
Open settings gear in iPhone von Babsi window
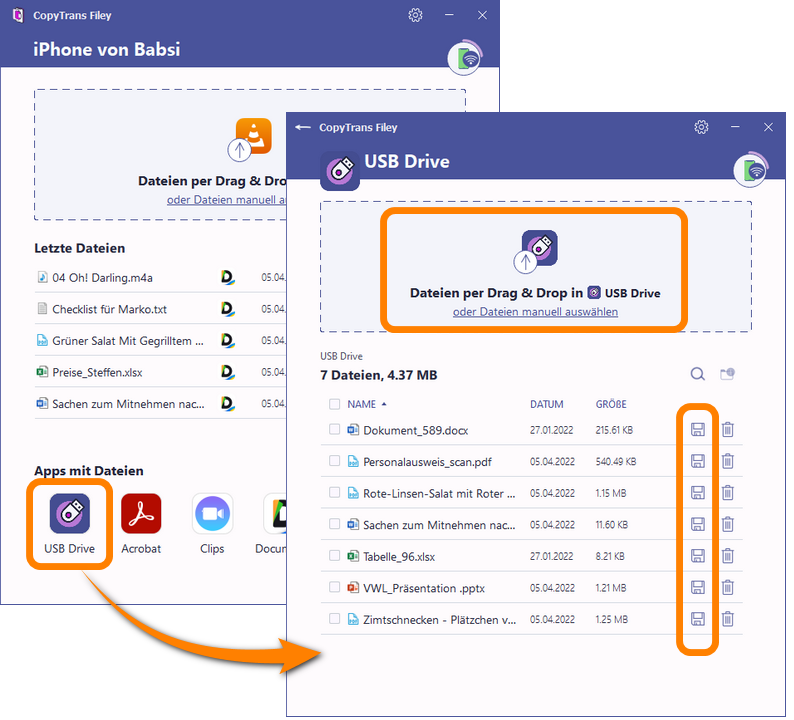point(415,15)
